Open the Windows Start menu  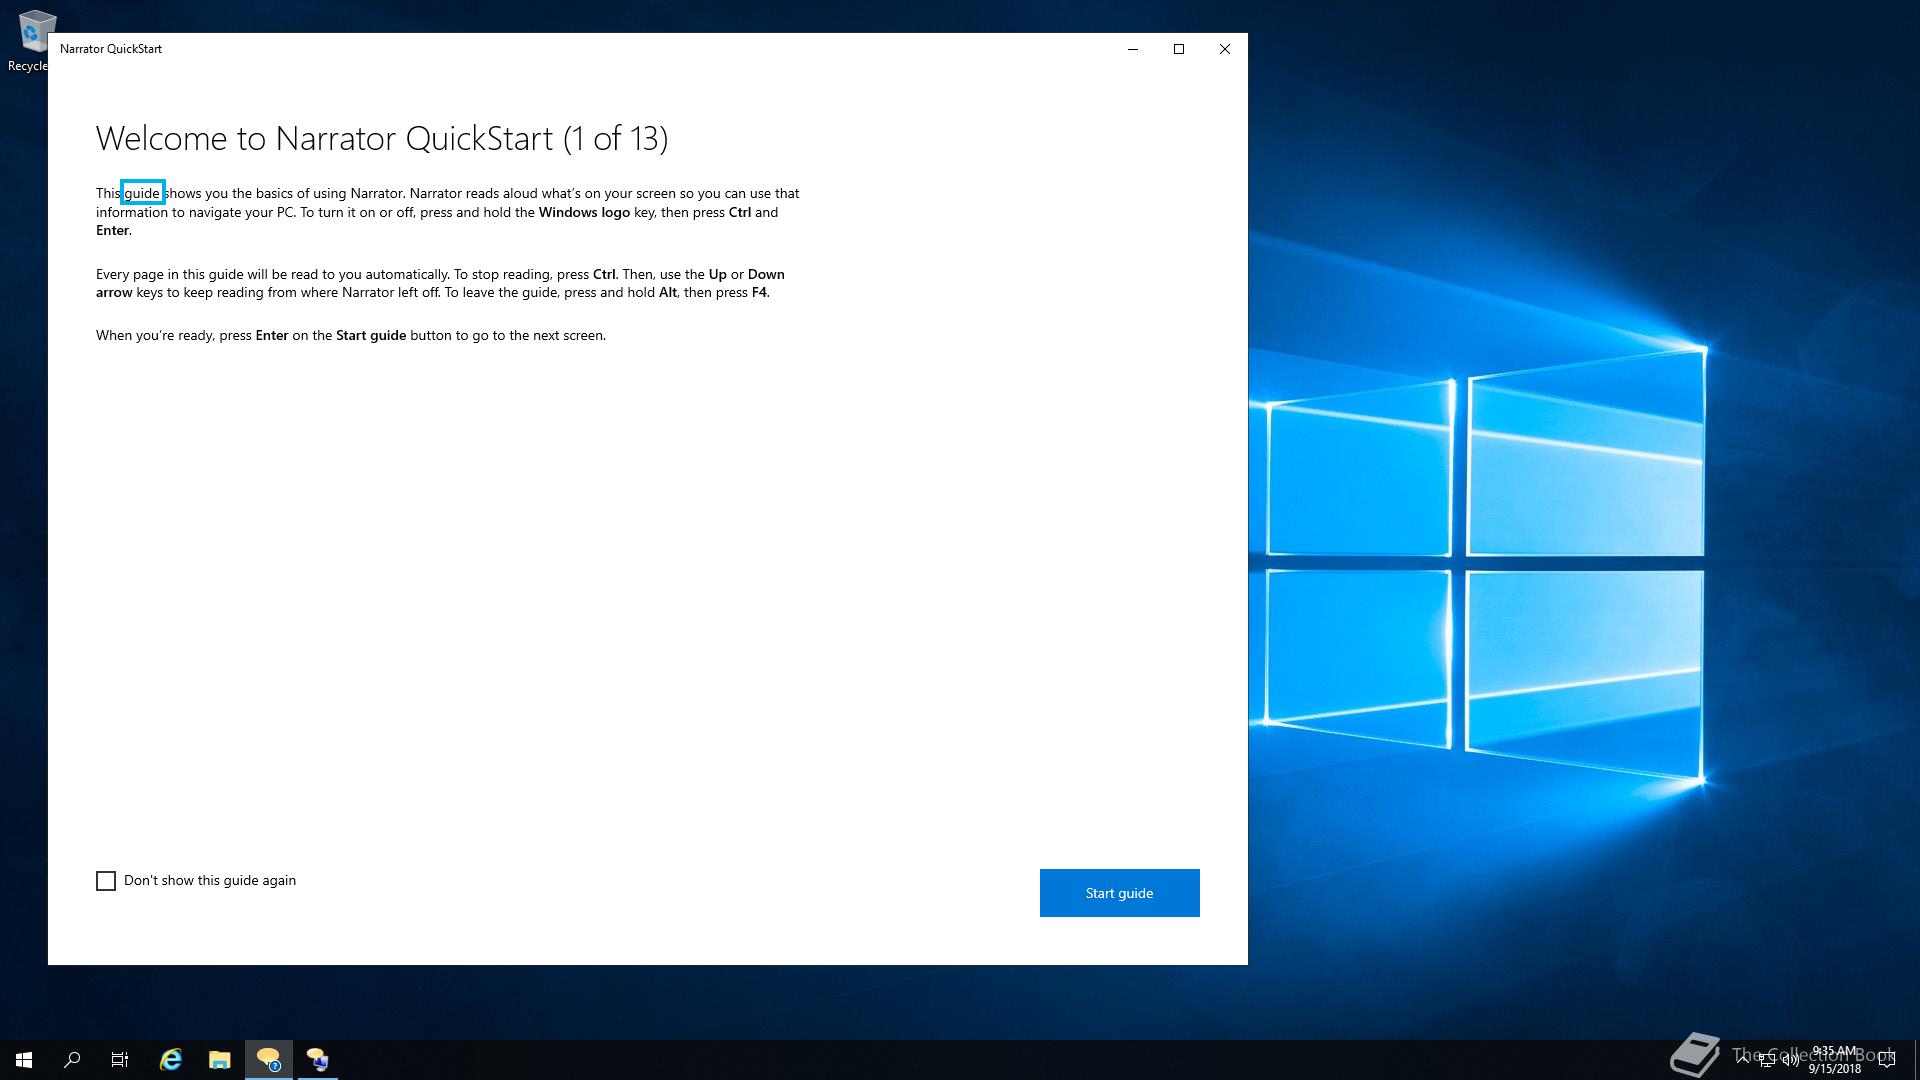click(24, 1060)
